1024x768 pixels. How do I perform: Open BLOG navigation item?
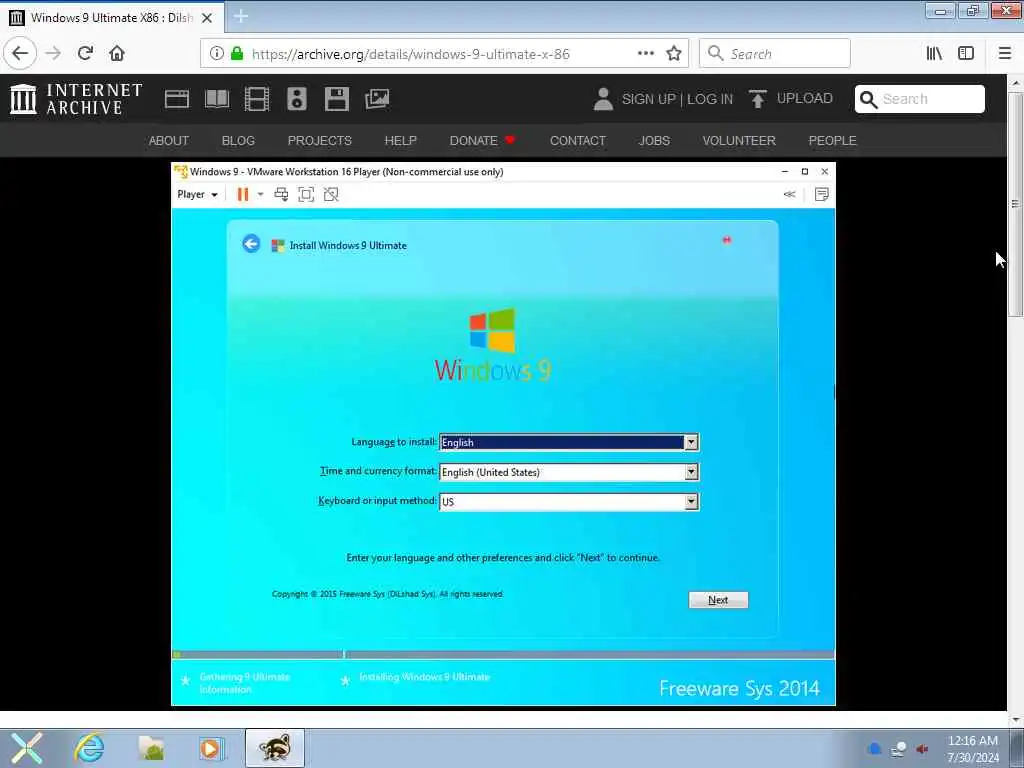click(238, 140)
